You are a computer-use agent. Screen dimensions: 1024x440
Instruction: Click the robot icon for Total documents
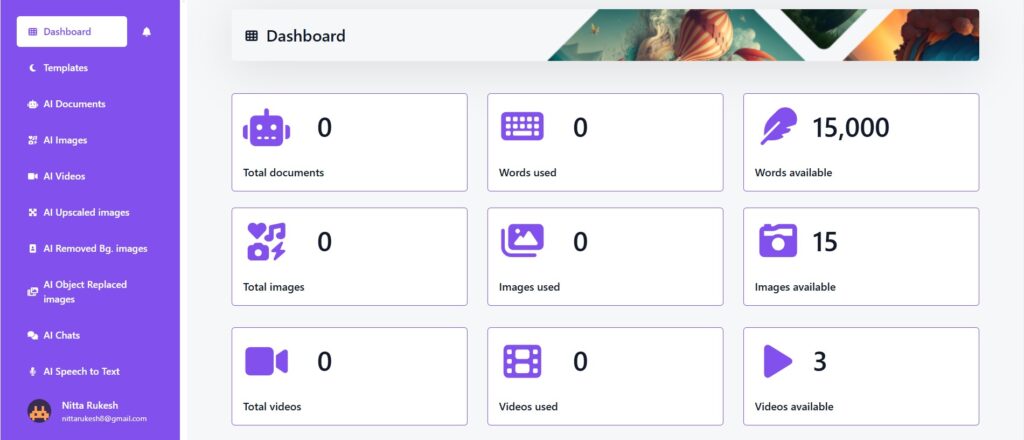[266, 128]
